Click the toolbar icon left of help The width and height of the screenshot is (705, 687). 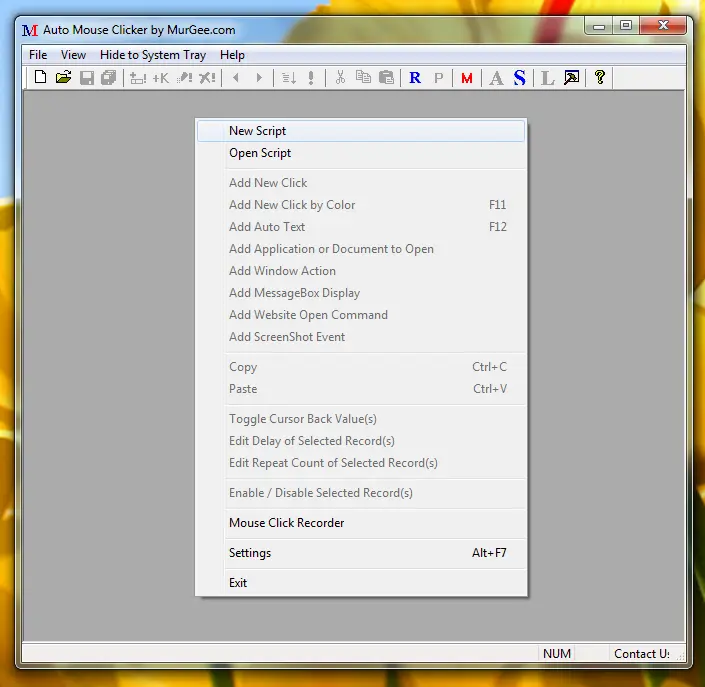coord(571,78)
